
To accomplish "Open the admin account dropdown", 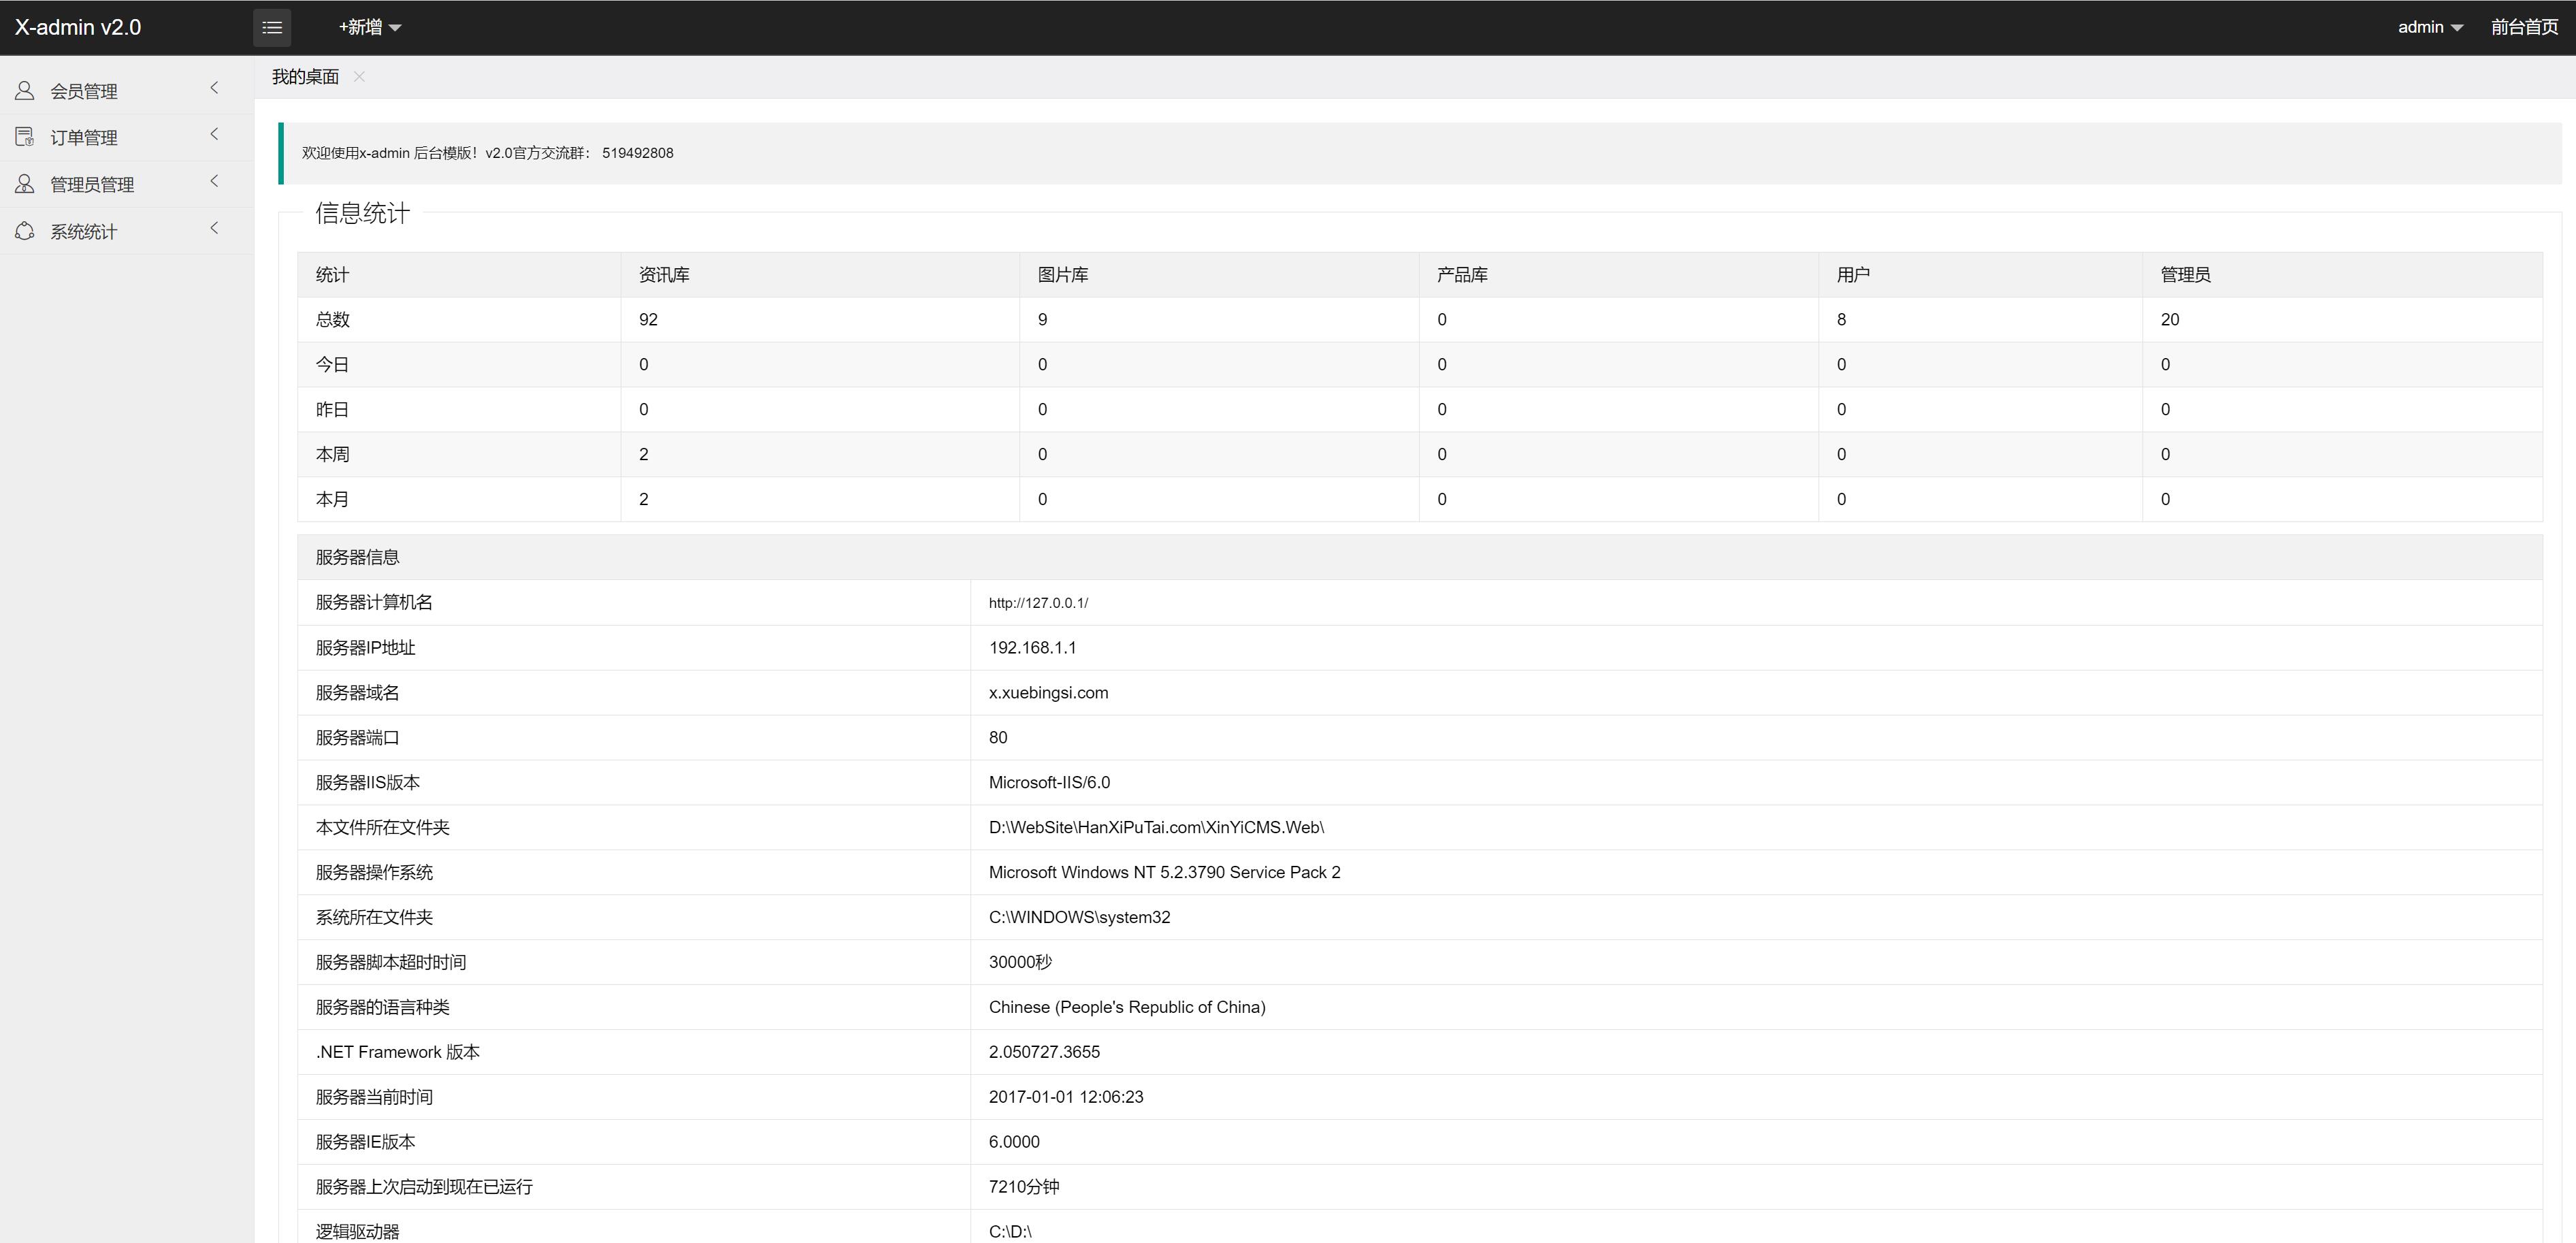I will [x=2429, y=27].
